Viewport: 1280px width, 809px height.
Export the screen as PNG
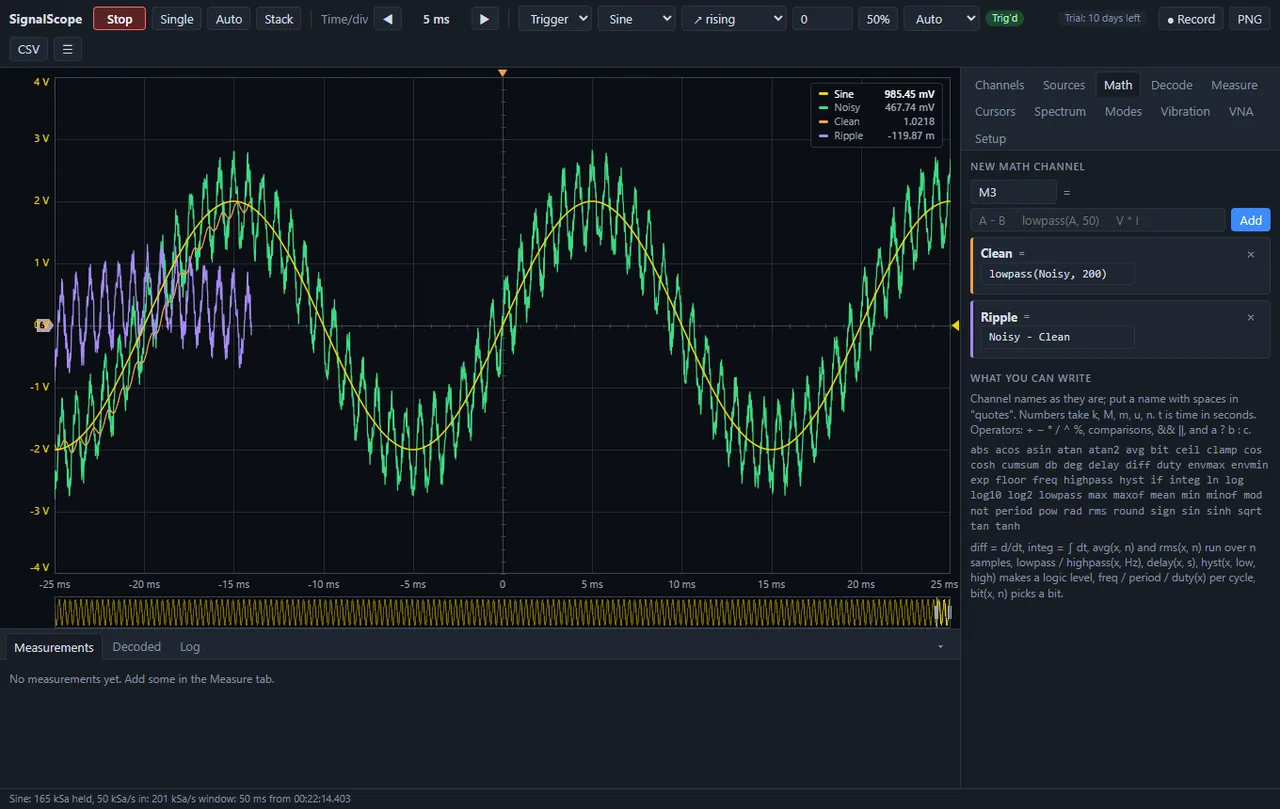[x=1249, y=19]
